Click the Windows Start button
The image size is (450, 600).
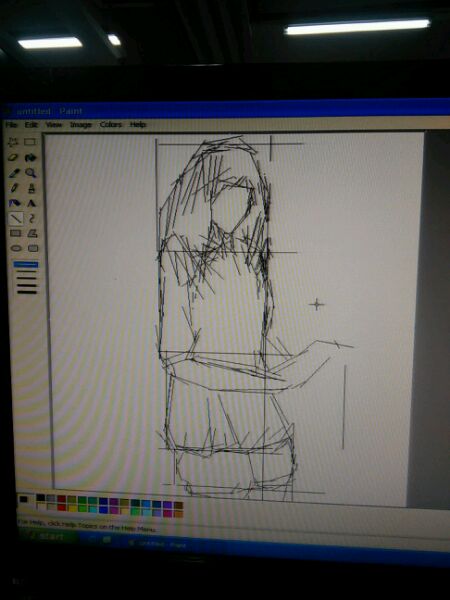[x=48, y=536]
